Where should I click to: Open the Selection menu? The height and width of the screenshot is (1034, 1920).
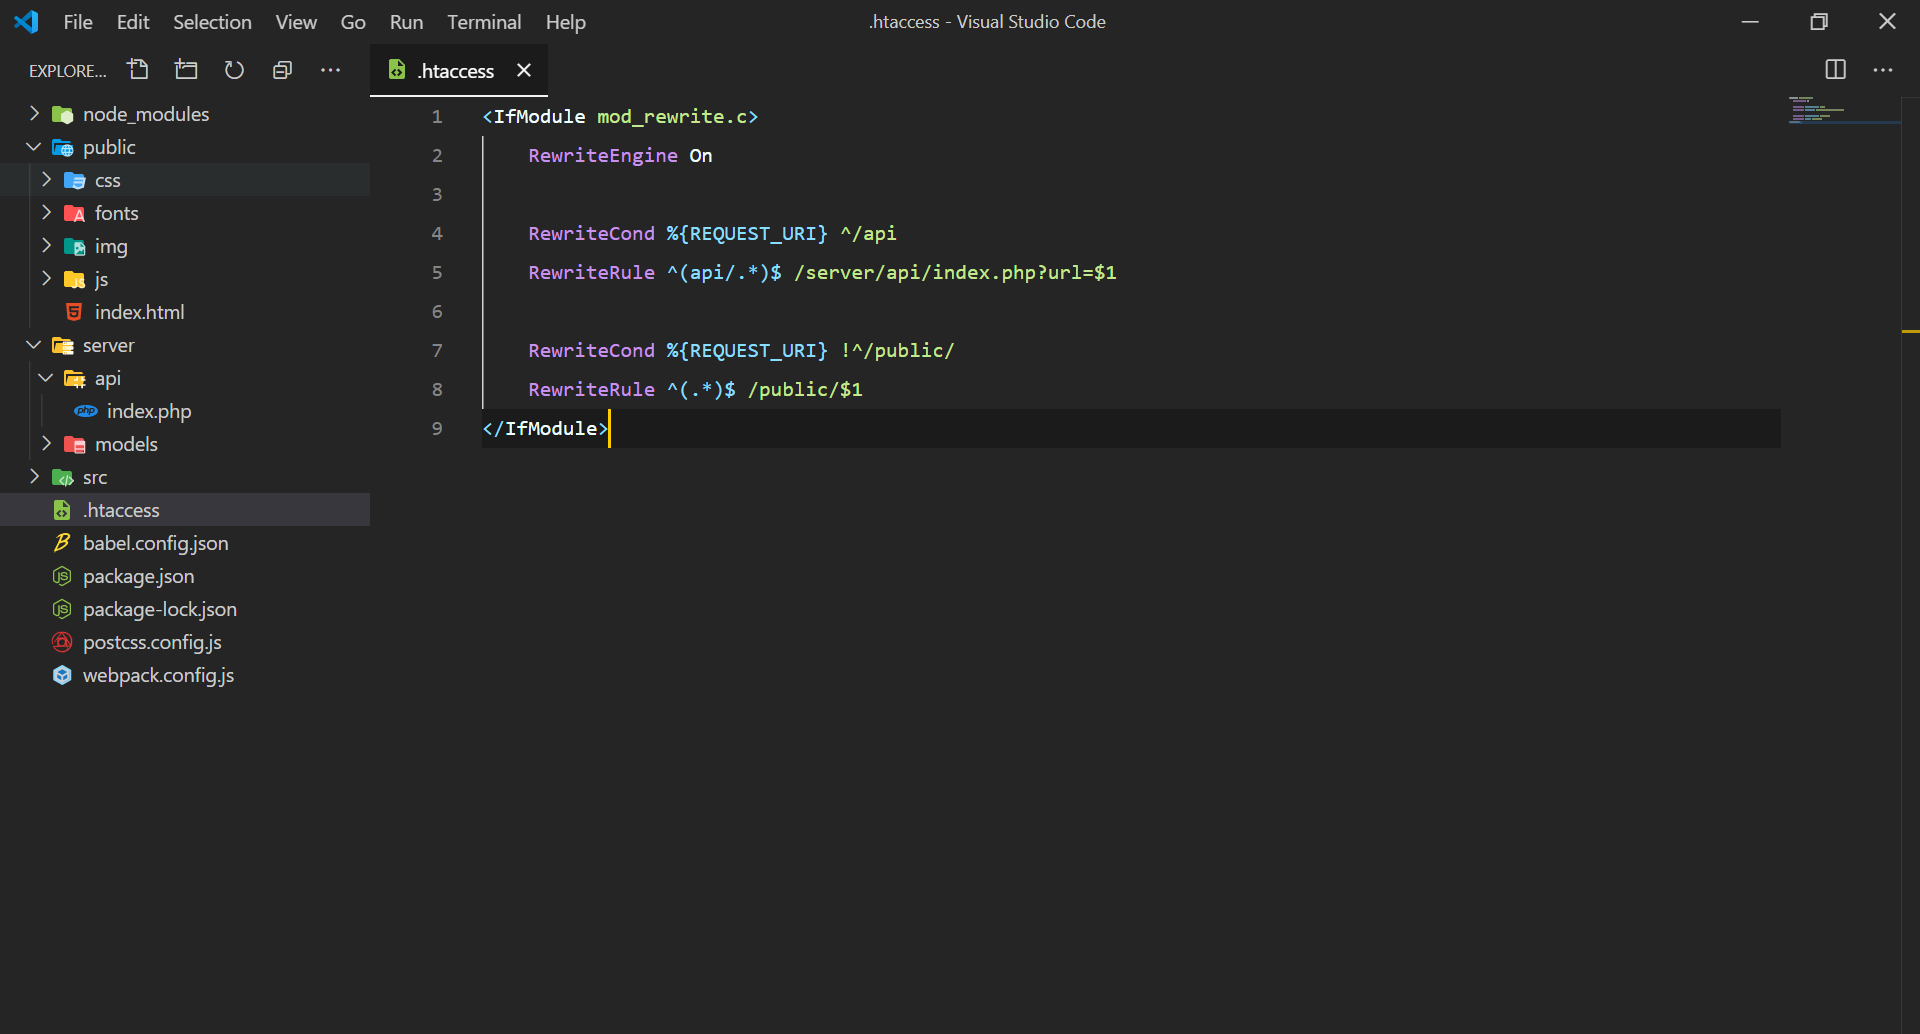coord(212,22)
